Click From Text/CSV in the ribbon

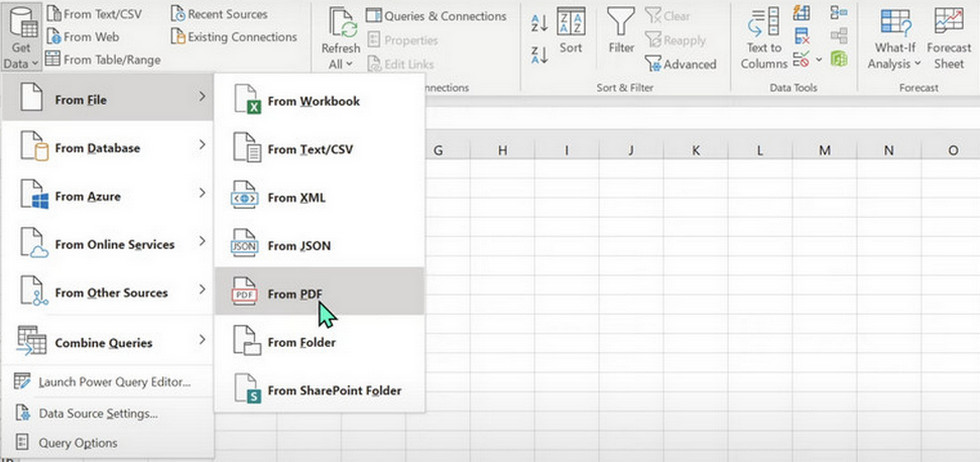[96, 13]
